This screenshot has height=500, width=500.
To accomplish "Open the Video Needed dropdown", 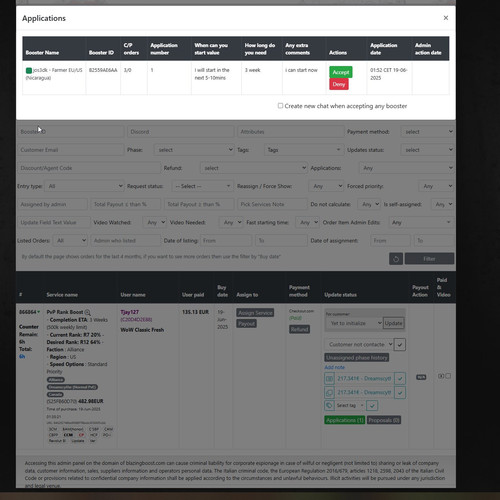I will (231, 222).
